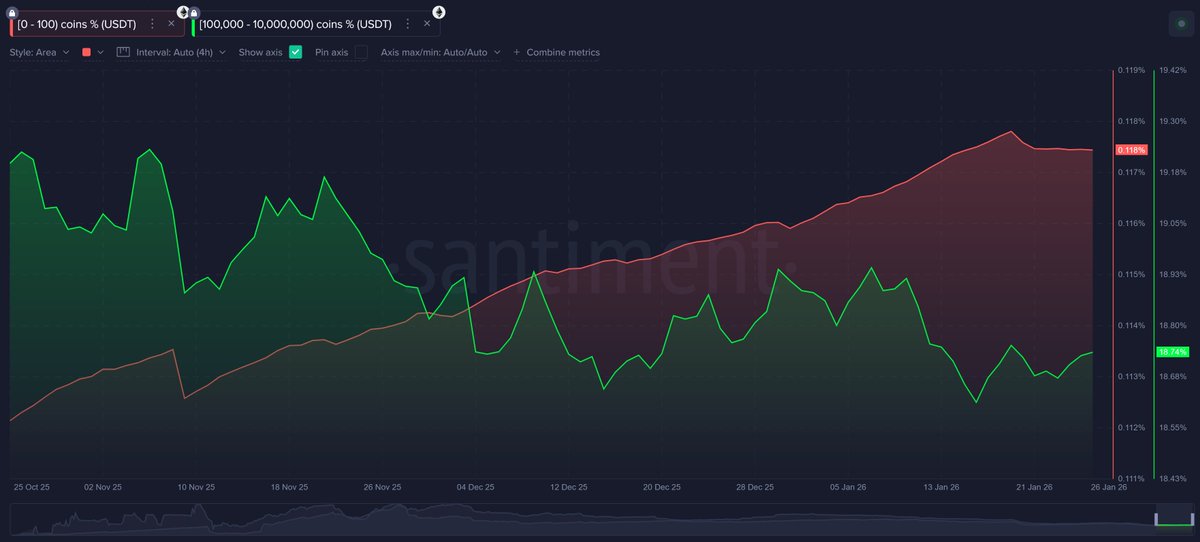Enable the Pin axis checkbox
1200x542 pixels.
[360, 51]
